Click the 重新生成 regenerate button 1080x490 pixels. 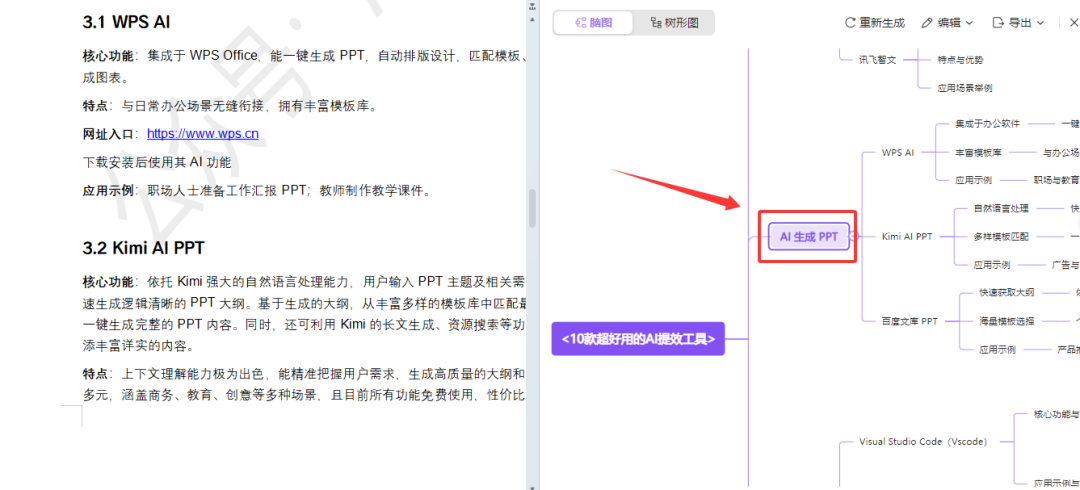[x=875, y=23]
